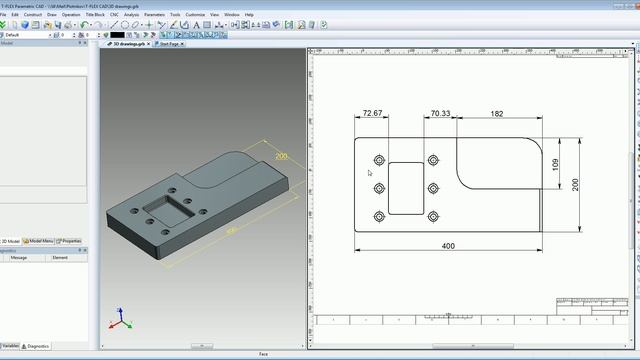Close the Start Page tab
The image size is (640, 360).
[182, 44]
